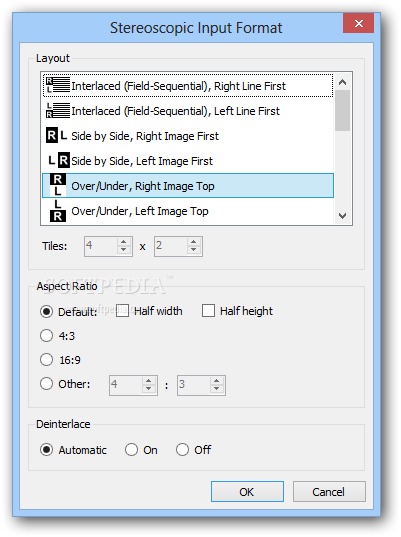Pick 'Over/Under, Right Image Top' text
Image resolution: width=401 pixels, height=537 pixels.
point(143,186)
